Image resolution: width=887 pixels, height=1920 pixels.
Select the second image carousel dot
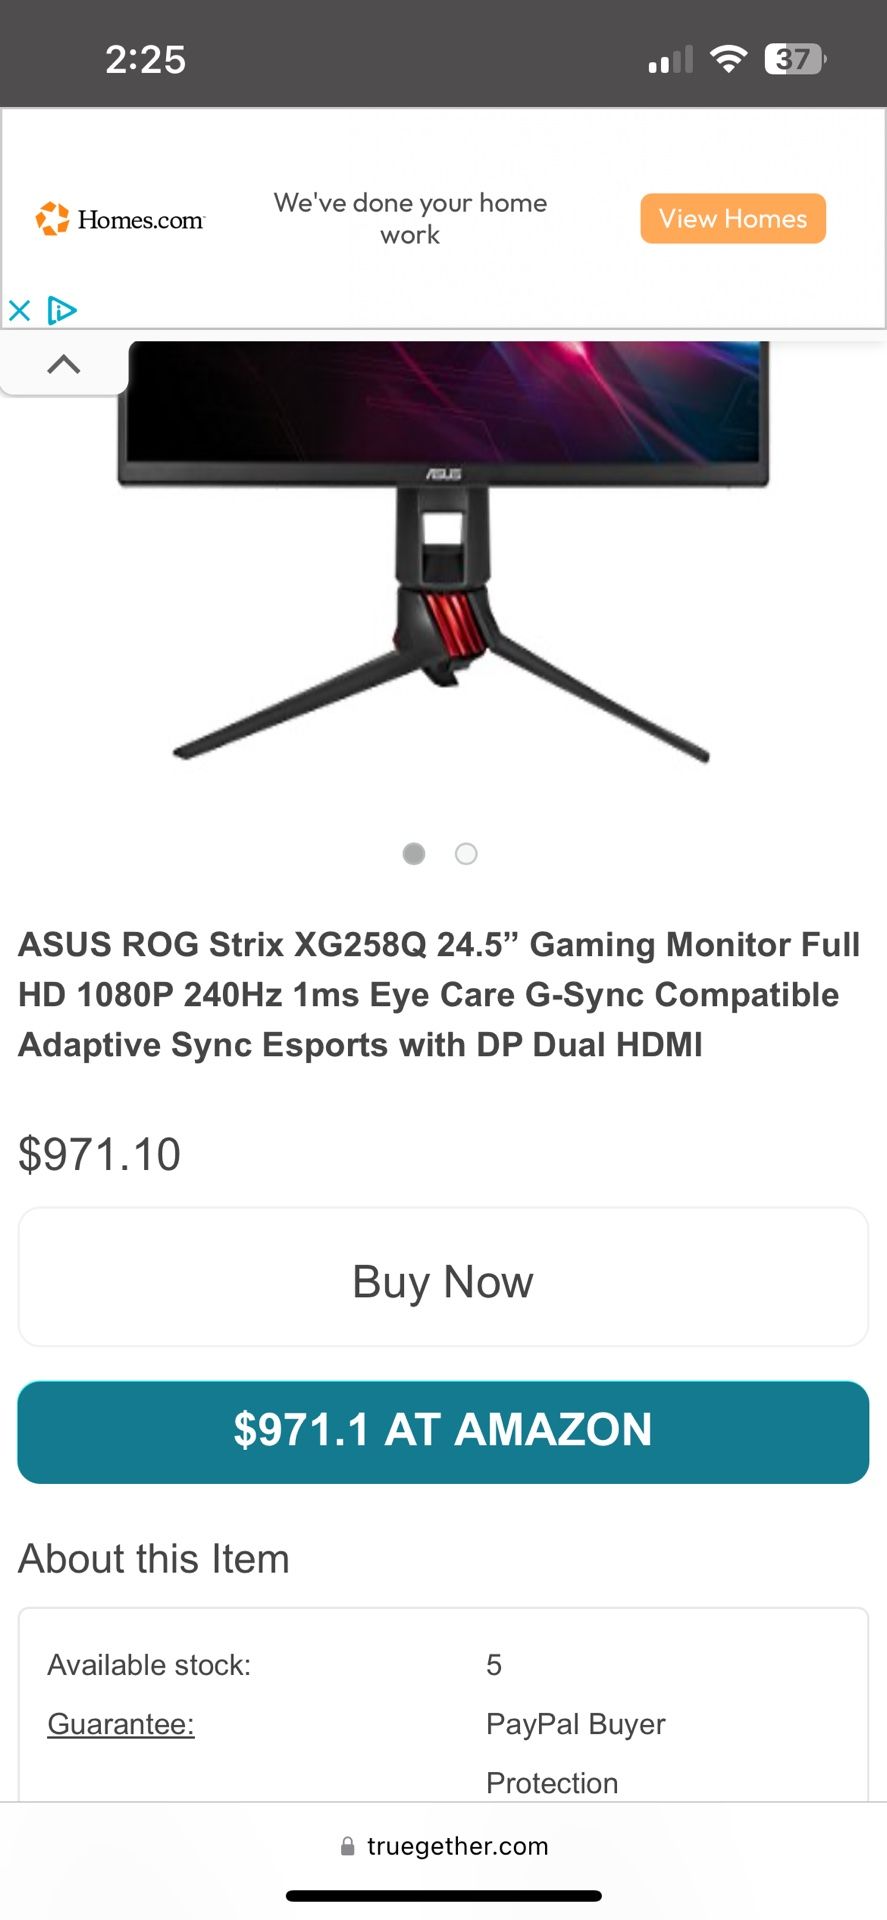point(466,853)
